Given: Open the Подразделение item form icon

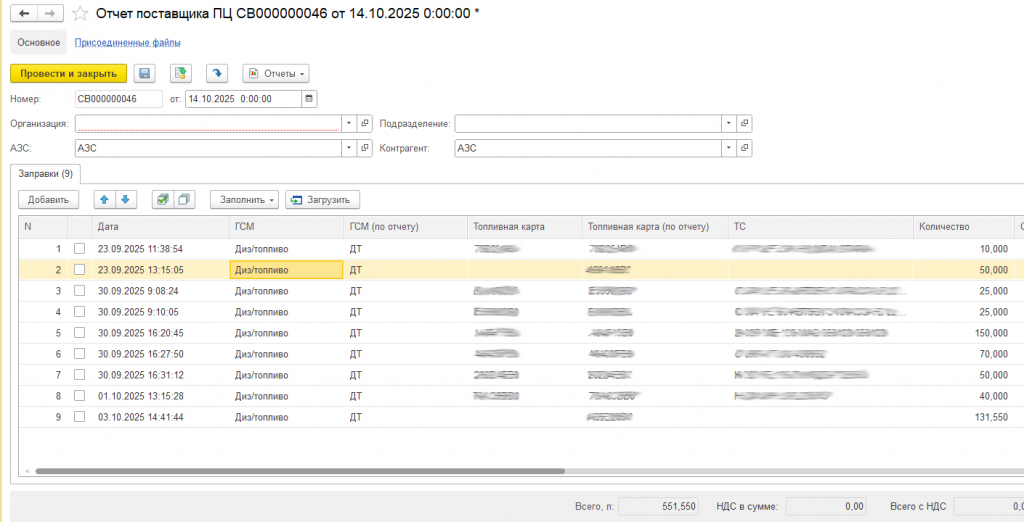Looking at the screenshot, I should 744,123.
